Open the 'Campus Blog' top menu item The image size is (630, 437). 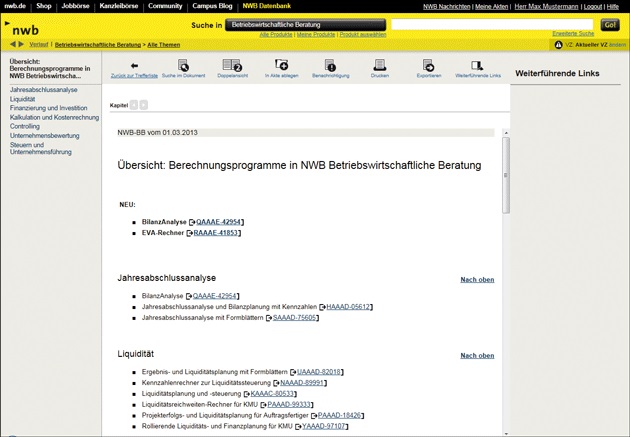tap(211, 6)
